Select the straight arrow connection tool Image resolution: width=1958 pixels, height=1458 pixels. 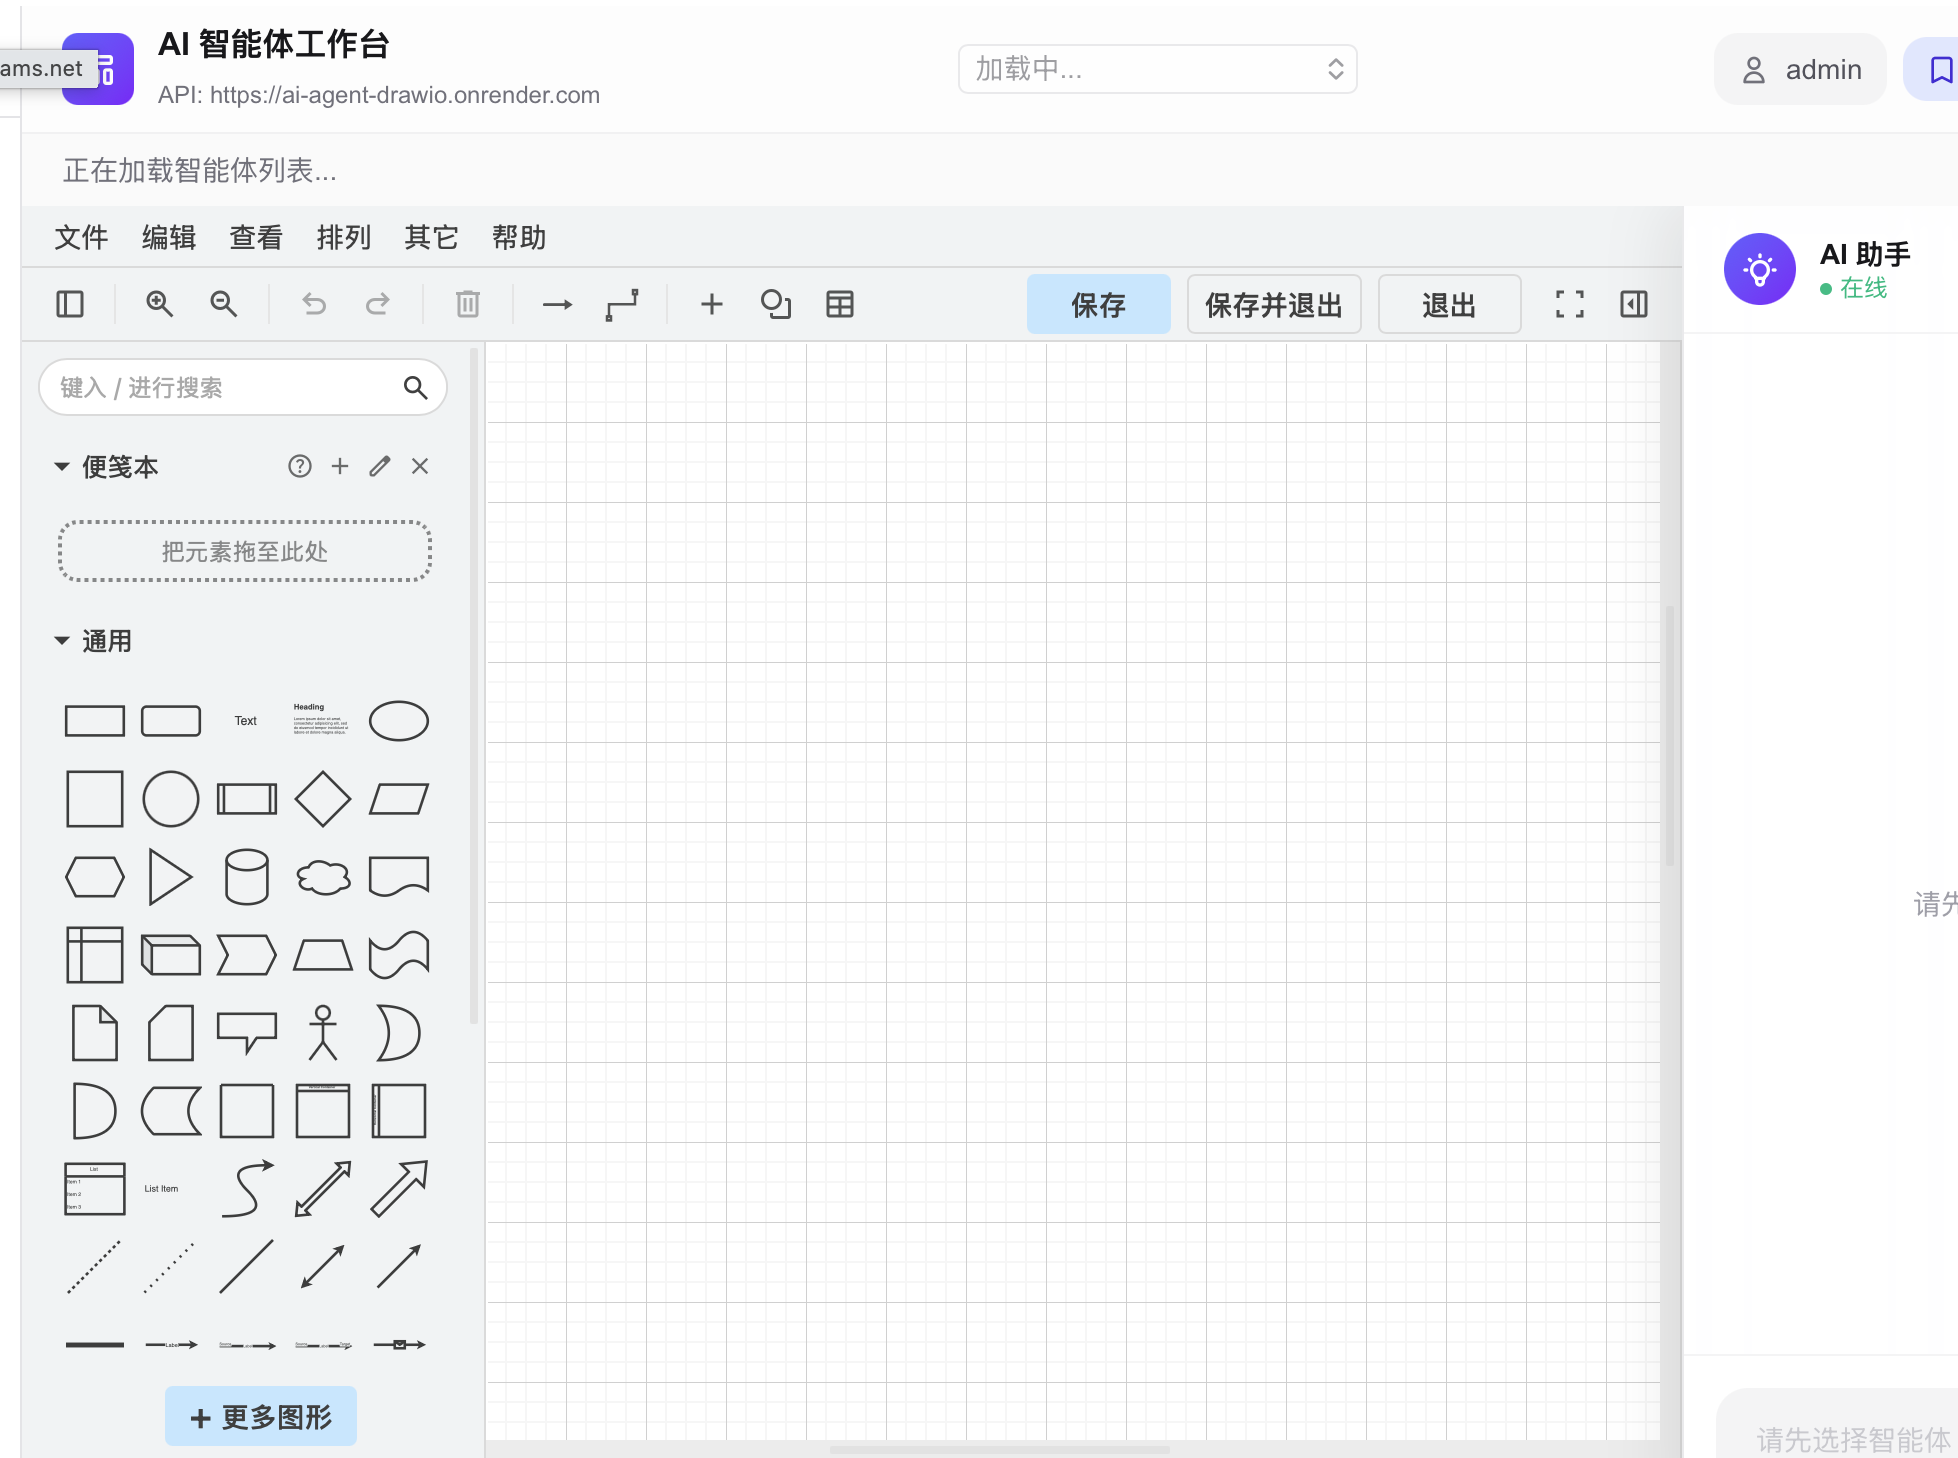click(x=557, y=304)
